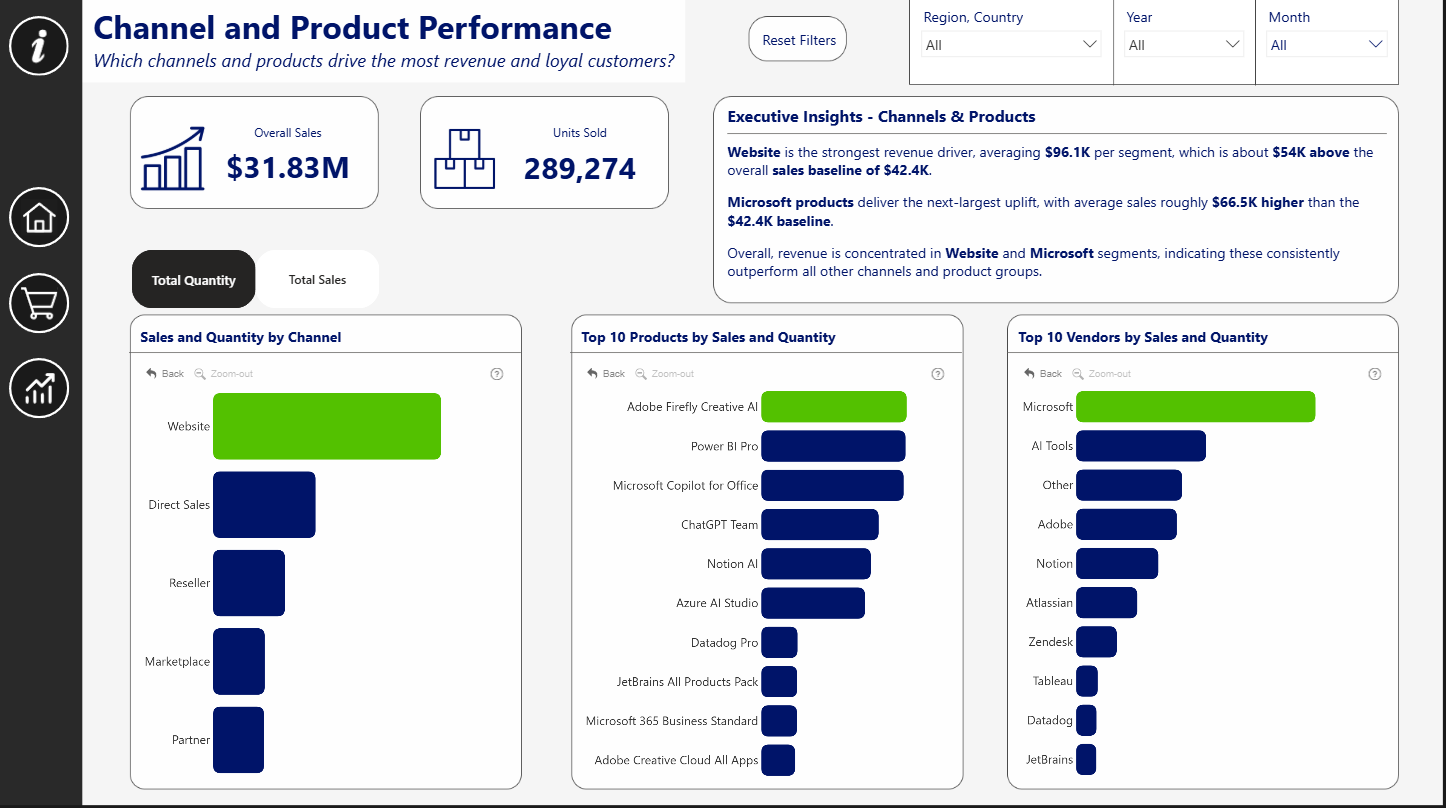The image size is (1446, 808).
Task: Click the Channel and Product Performance title
Action: click(352, 28)
